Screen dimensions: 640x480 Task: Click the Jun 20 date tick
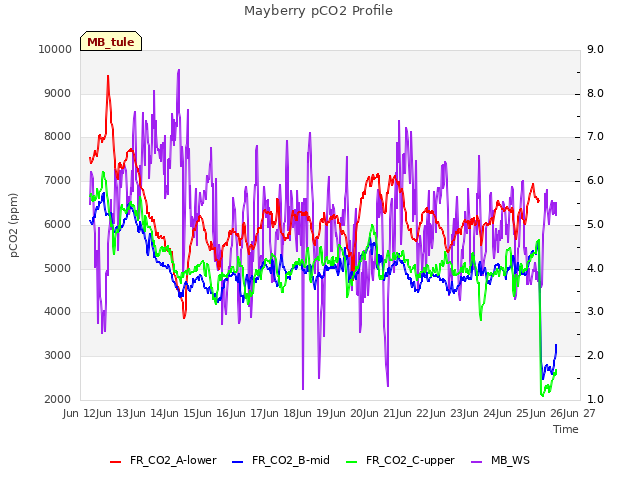pyautogui.click(x=347, y=413)
